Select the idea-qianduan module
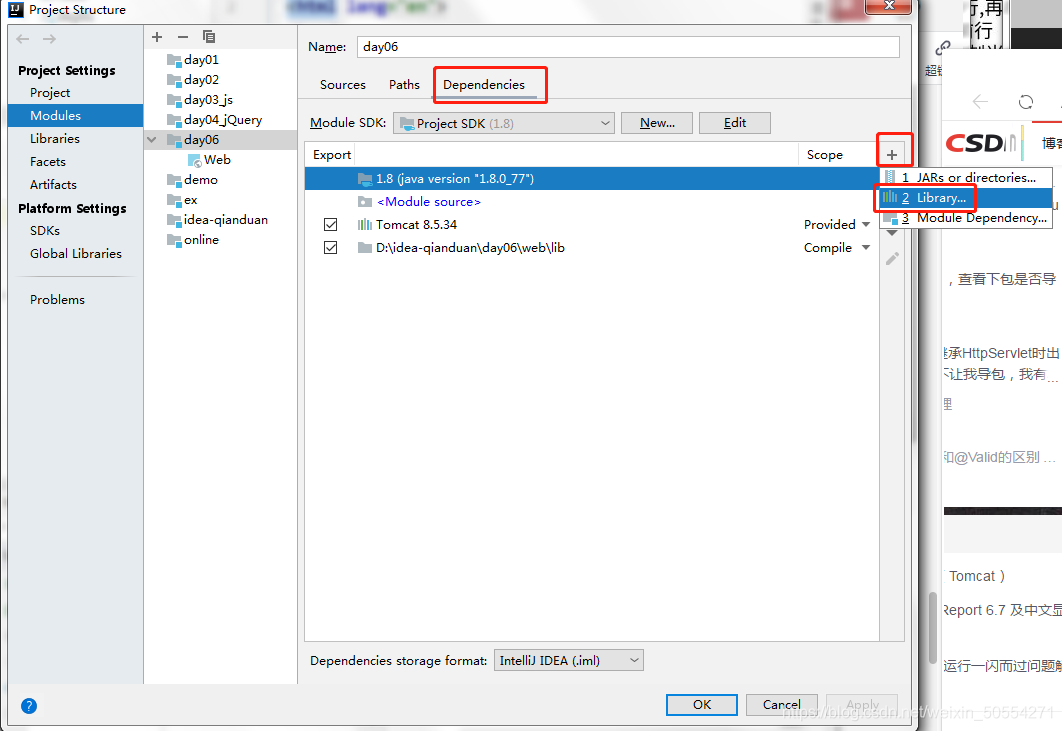This screenshot has width=1062, height=731. click(226, 220)
